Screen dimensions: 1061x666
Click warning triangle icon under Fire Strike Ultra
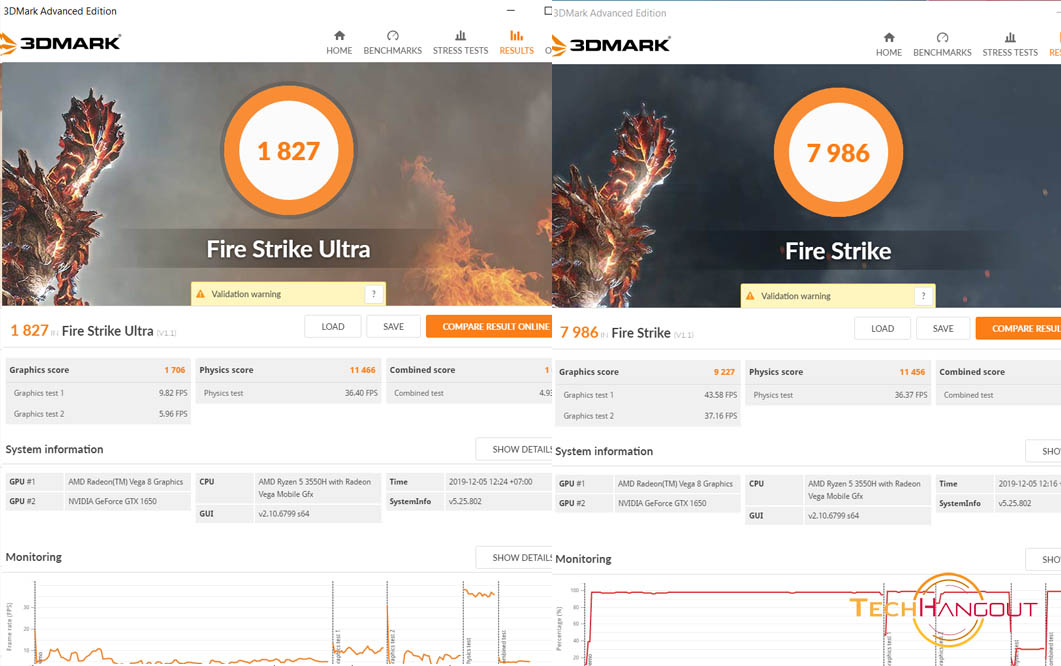pos(200,294)
